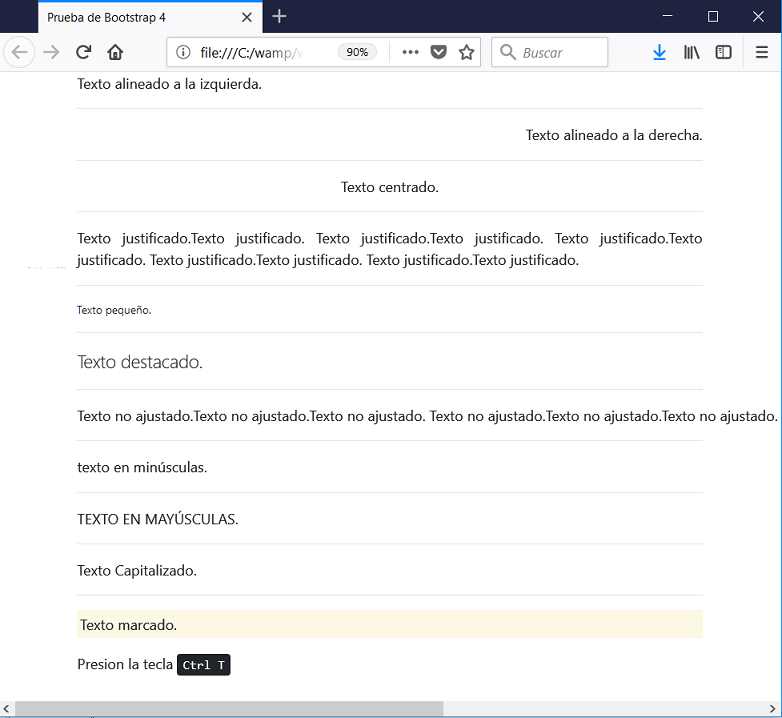The height and width of the screenshot is (718, 782).
Task: Click the 'Texto centrado.' paragraph
Action: pos(390,187)
